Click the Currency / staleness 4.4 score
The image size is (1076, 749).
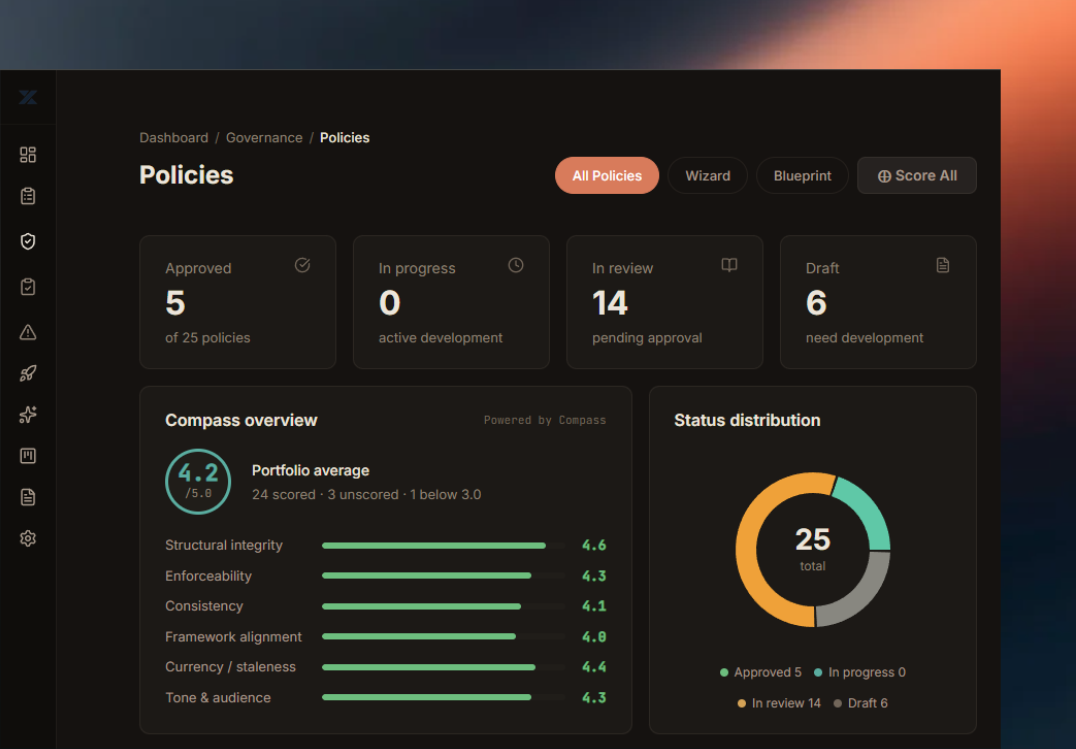(x=594, y=667)
